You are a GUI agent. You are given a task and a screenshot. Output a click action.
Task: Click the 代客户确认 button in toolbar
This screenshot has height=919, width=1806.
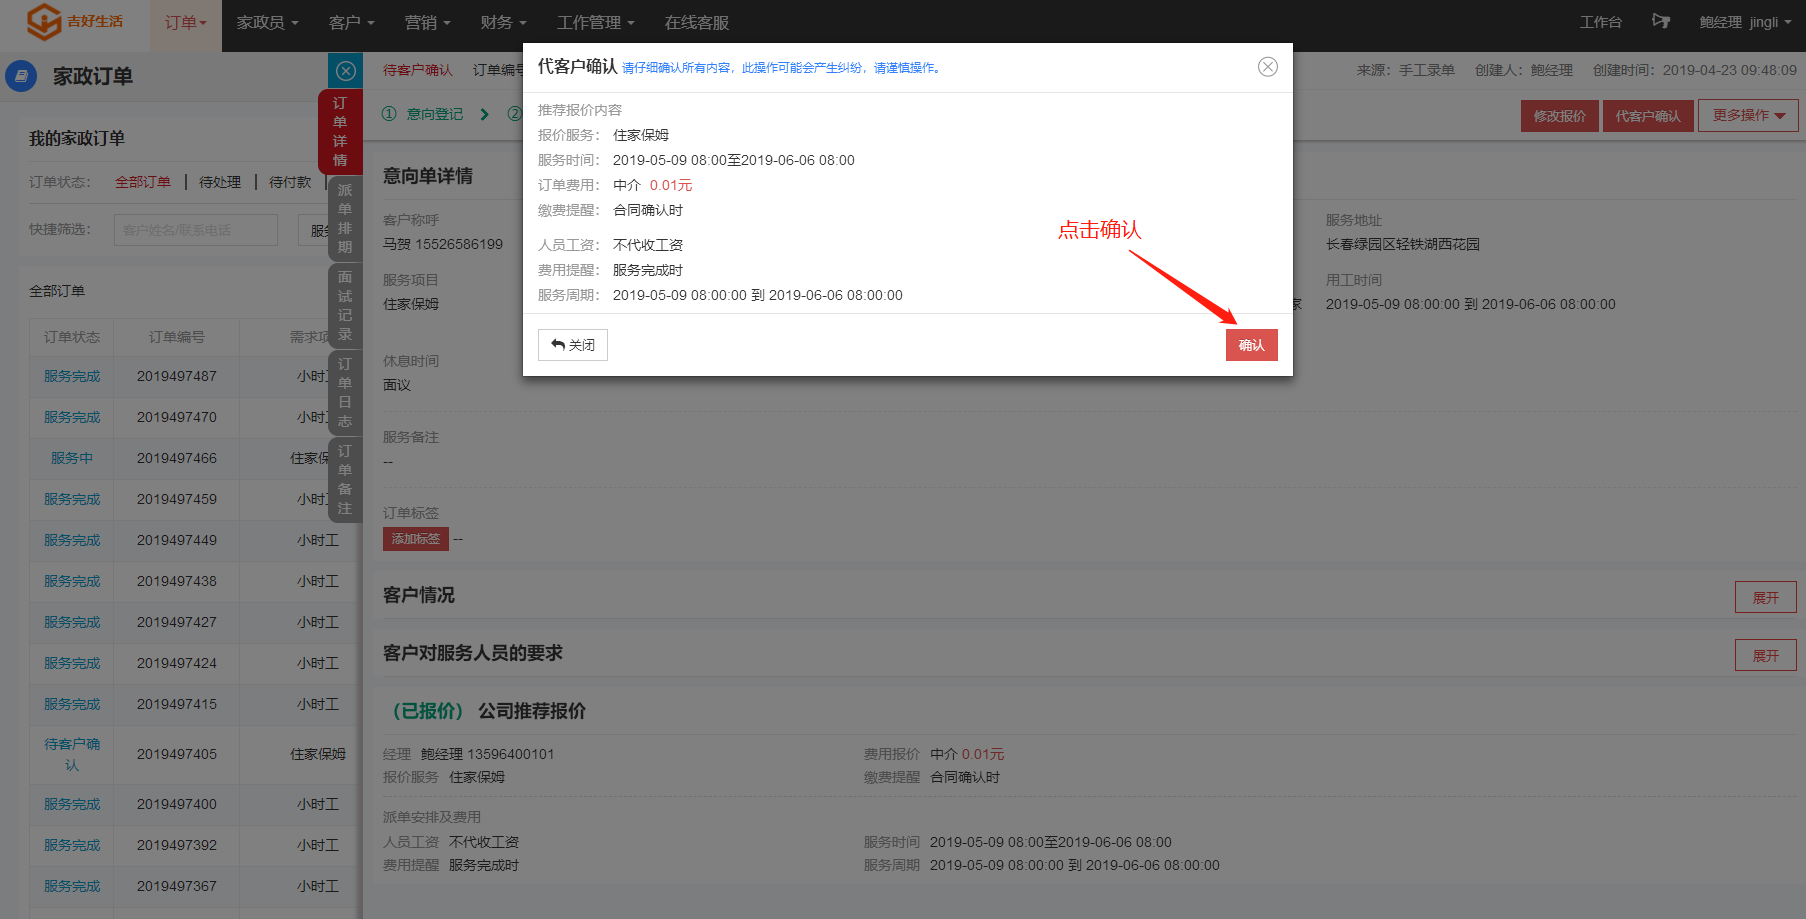coord(1648,116)
